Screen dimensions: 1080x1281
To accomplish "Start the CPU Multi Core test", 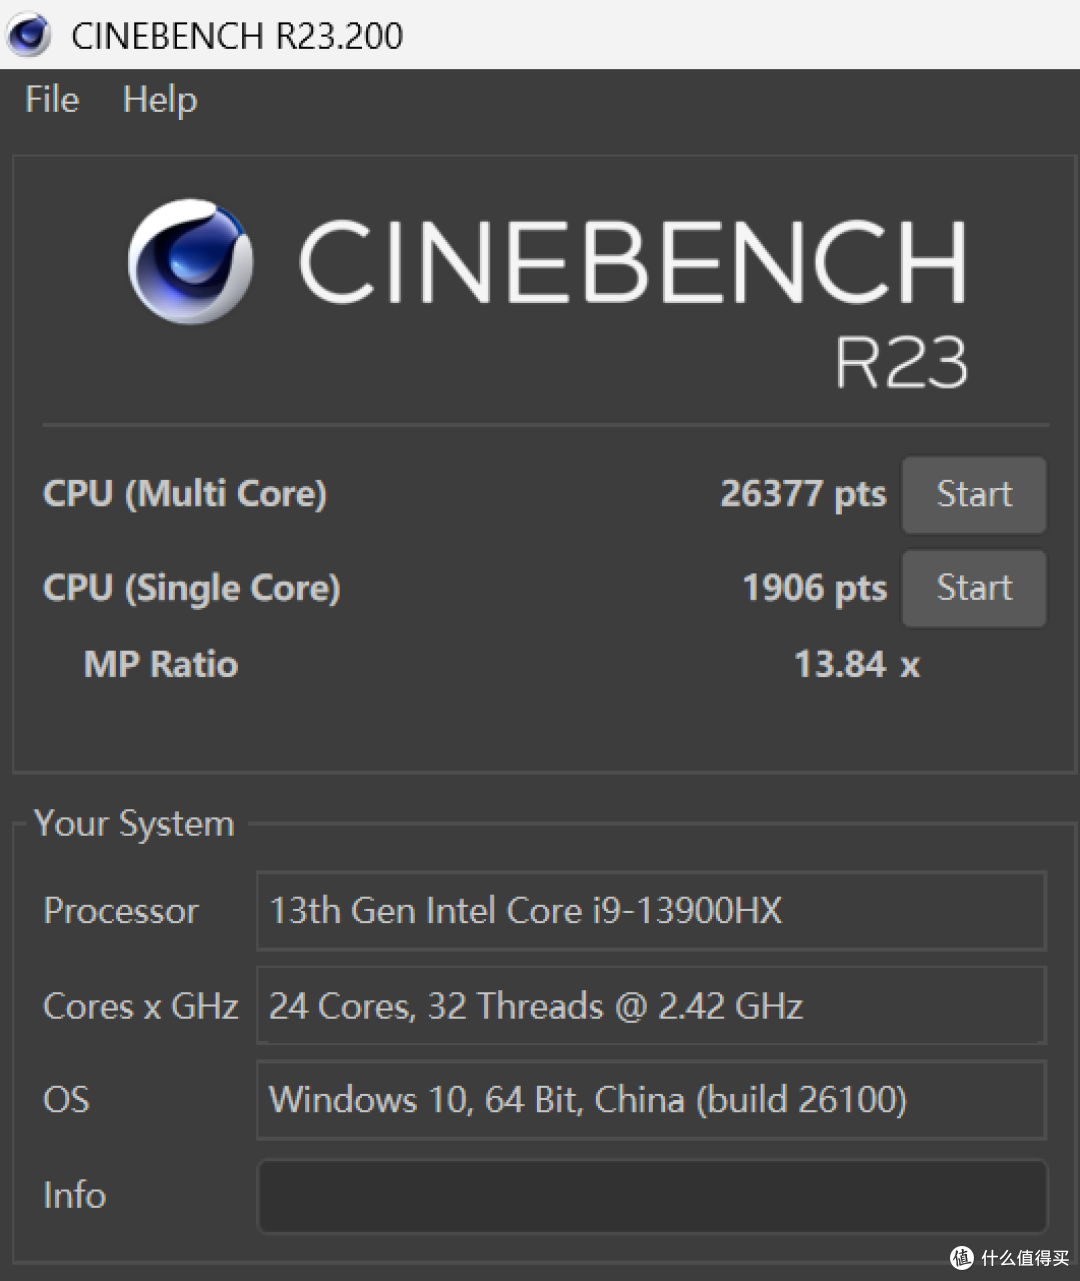I will coord(973,495).
